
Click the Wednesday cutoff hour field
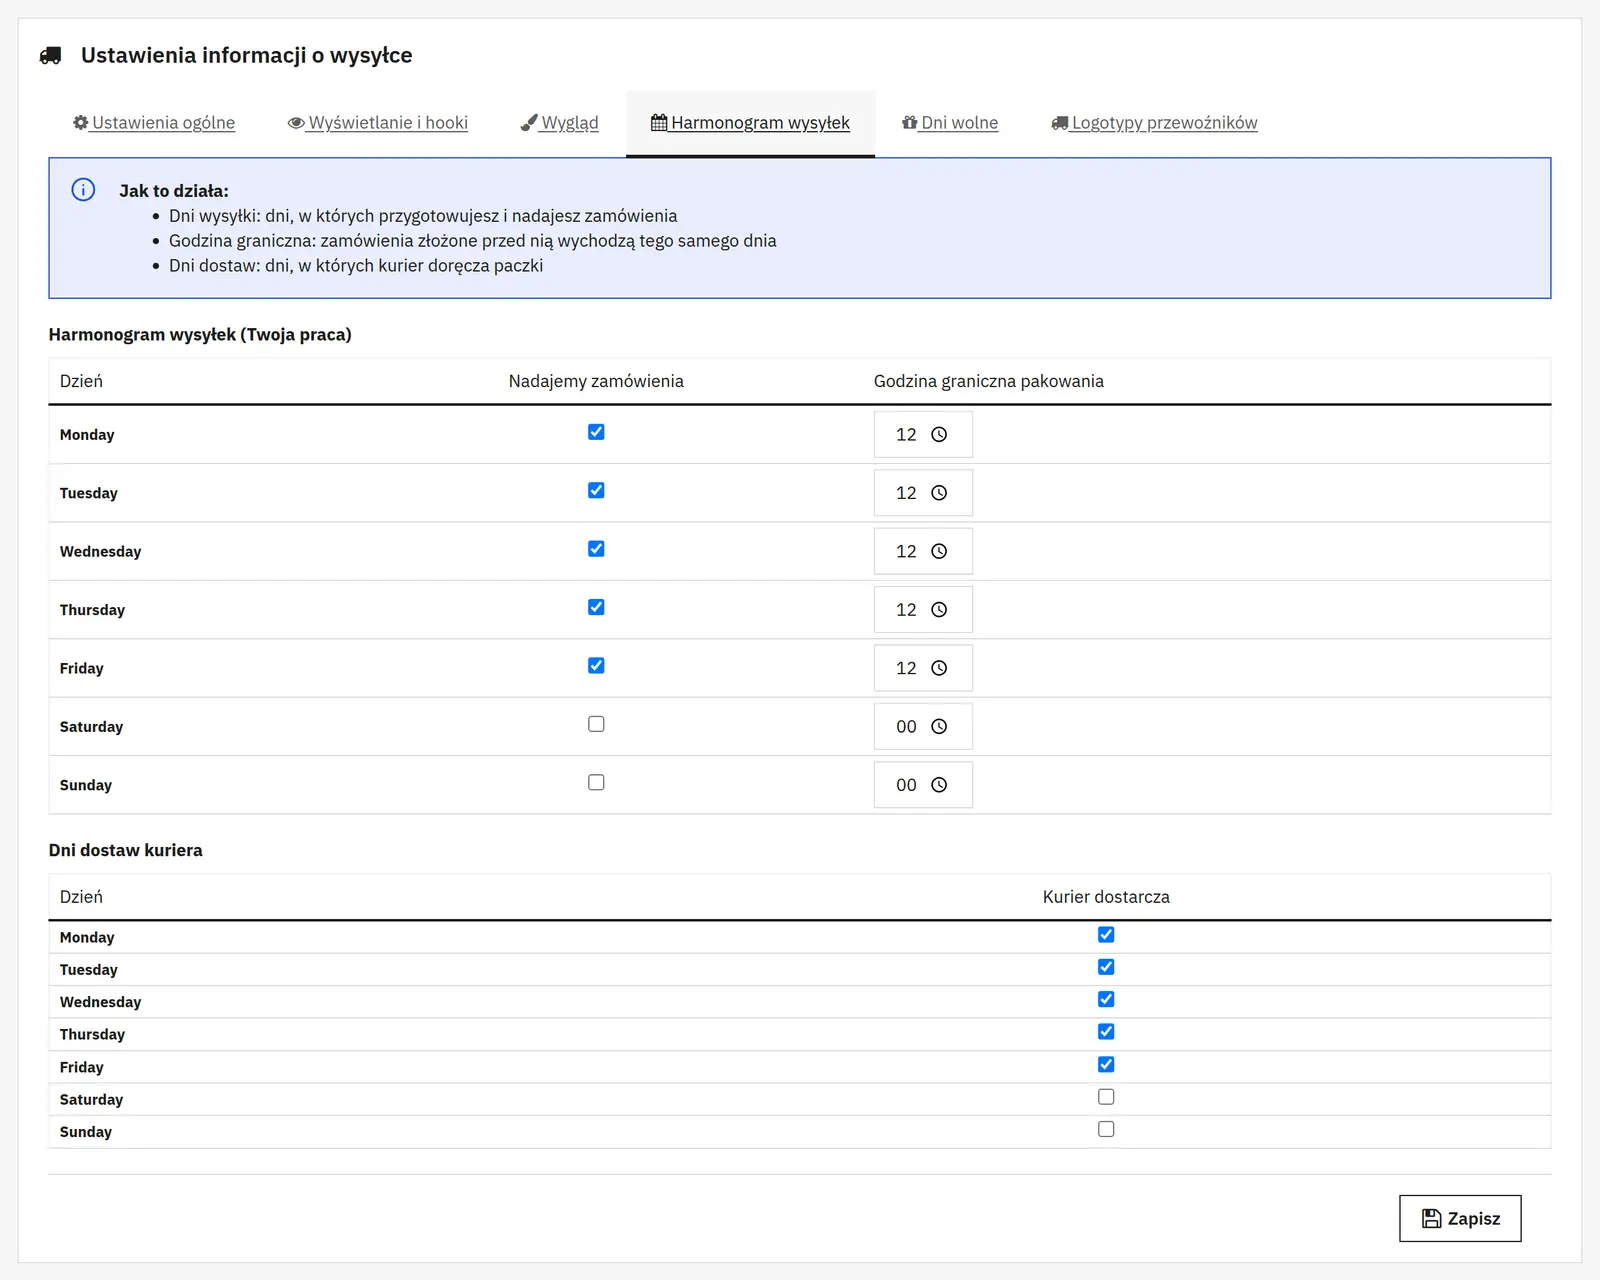(x=923, y=551)
